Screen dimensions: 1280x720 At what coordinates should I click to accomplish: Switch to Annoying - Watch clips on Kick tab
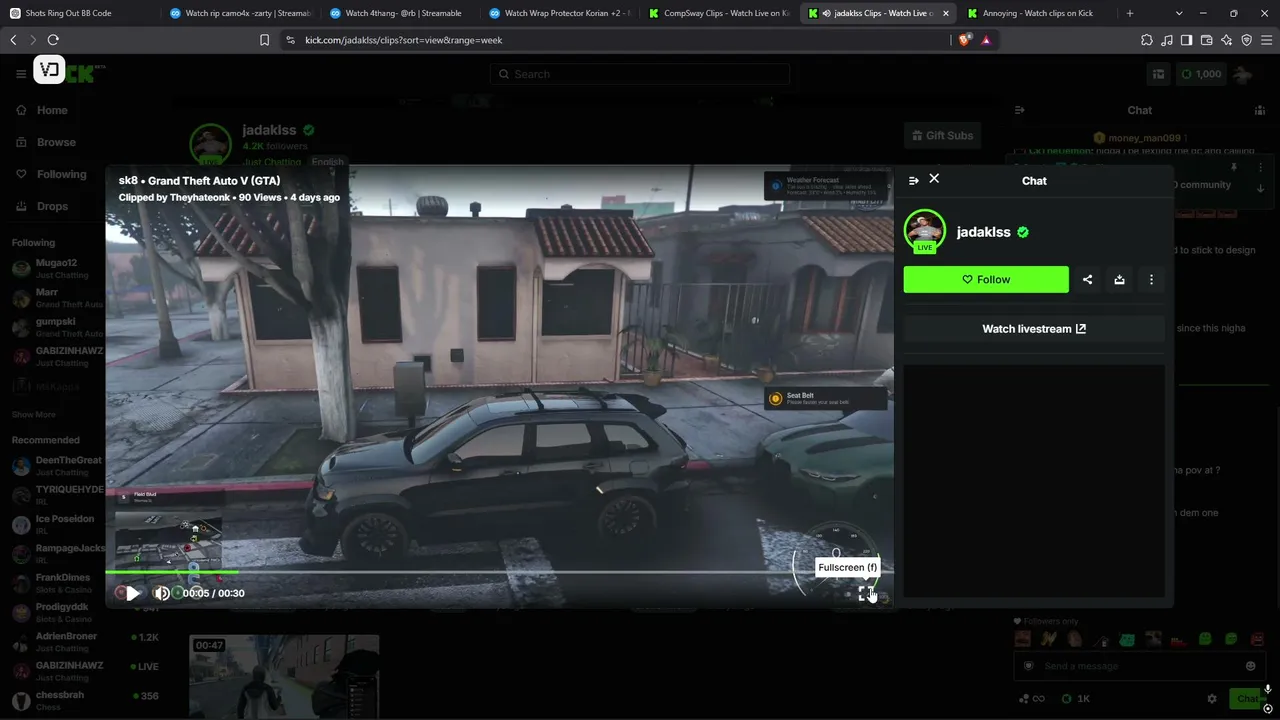pyautogui.click(x=1038, y=13)
